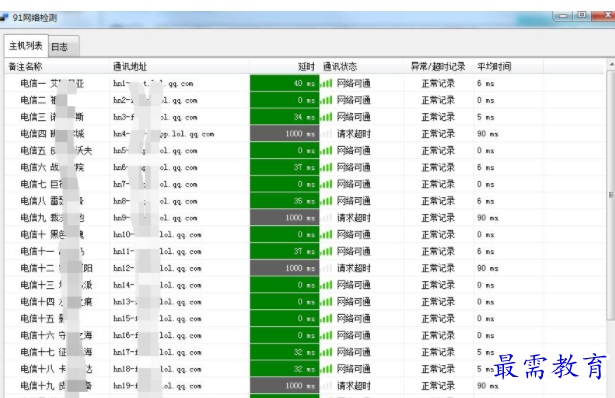Click the signal bars icon in the 电信十五 row

(326, 319)
